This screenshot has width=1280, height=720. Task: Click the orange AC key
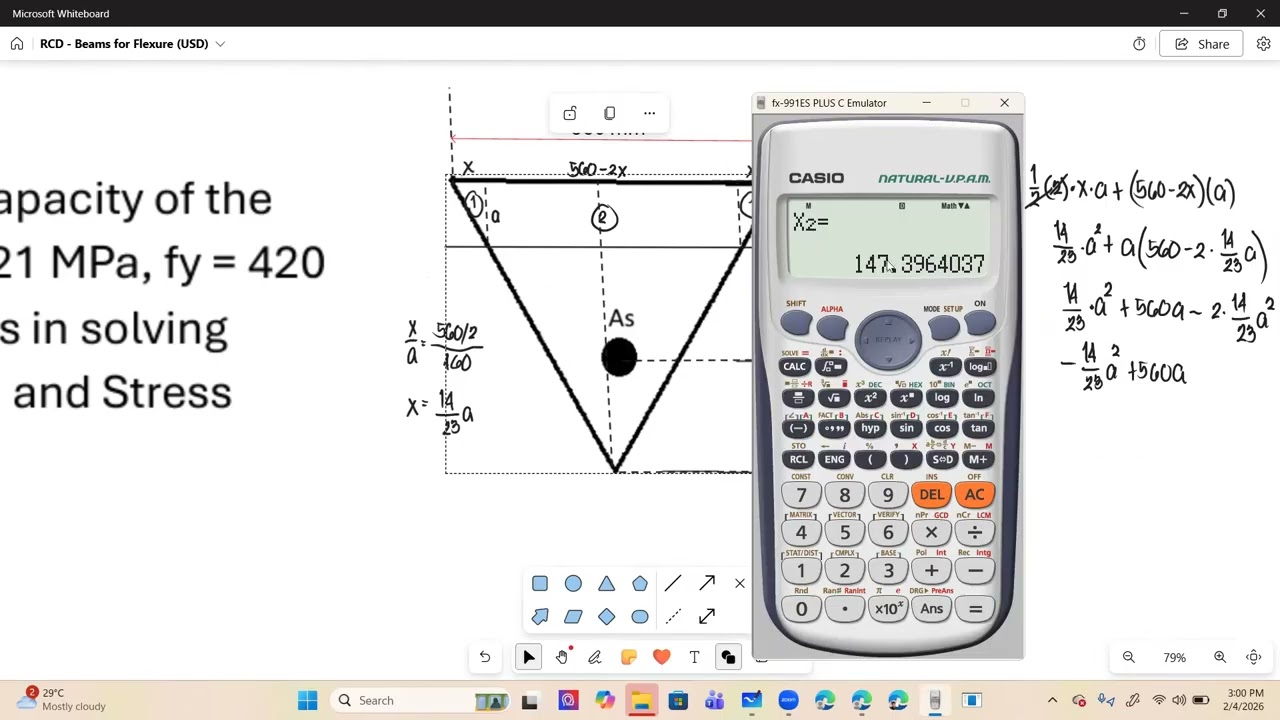[x=975, y=495]
